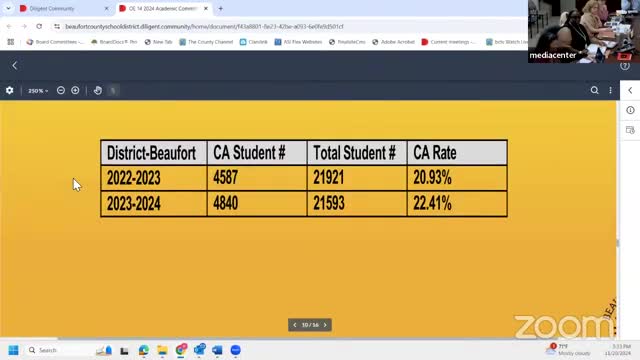Viewport: 640px width, 360px height.
Task: Open the viewer three-dot more menu
Action: point(610,90)
